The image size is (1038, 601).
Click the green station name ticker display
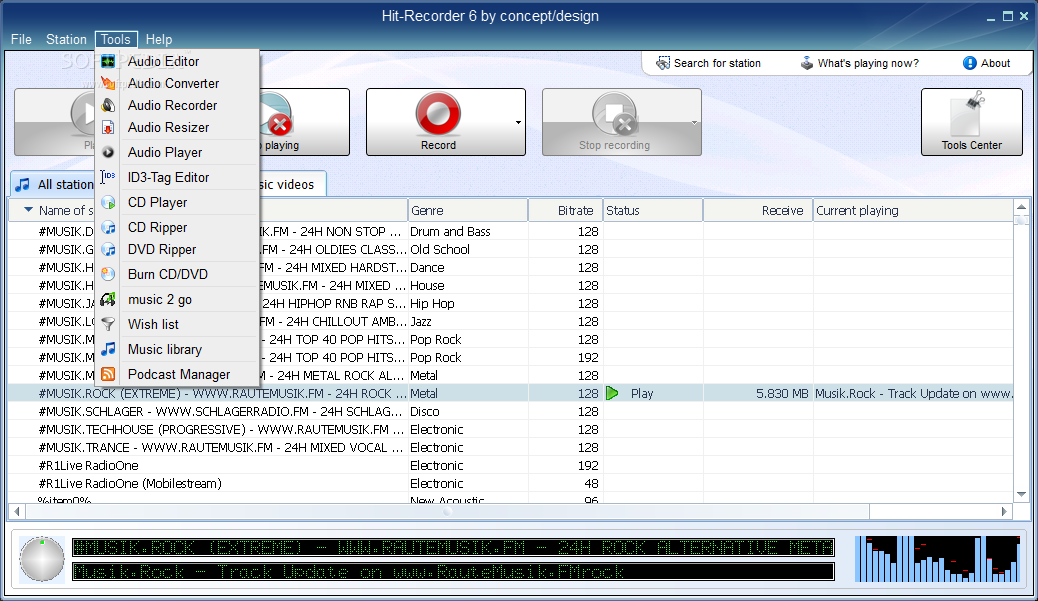point(453,547)
